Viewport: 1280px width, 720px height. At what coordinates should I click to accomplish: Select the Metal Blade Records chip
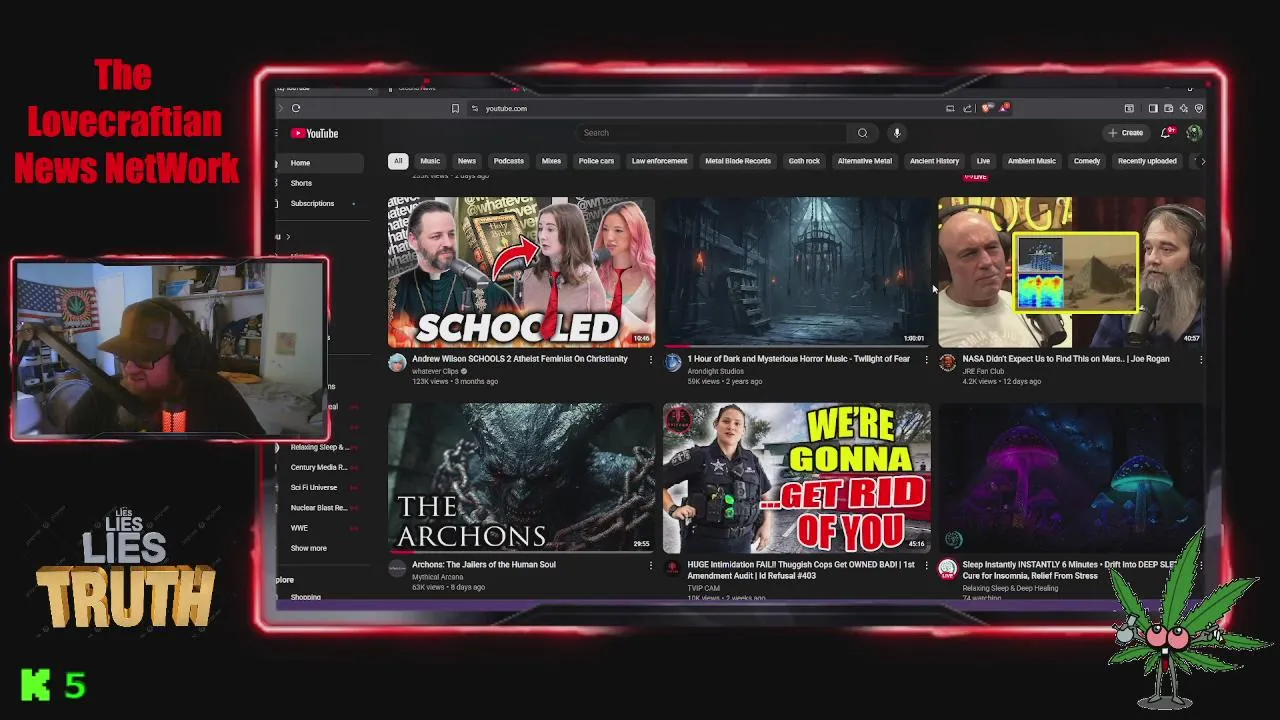pyautogui.click(x=738, y=161)
